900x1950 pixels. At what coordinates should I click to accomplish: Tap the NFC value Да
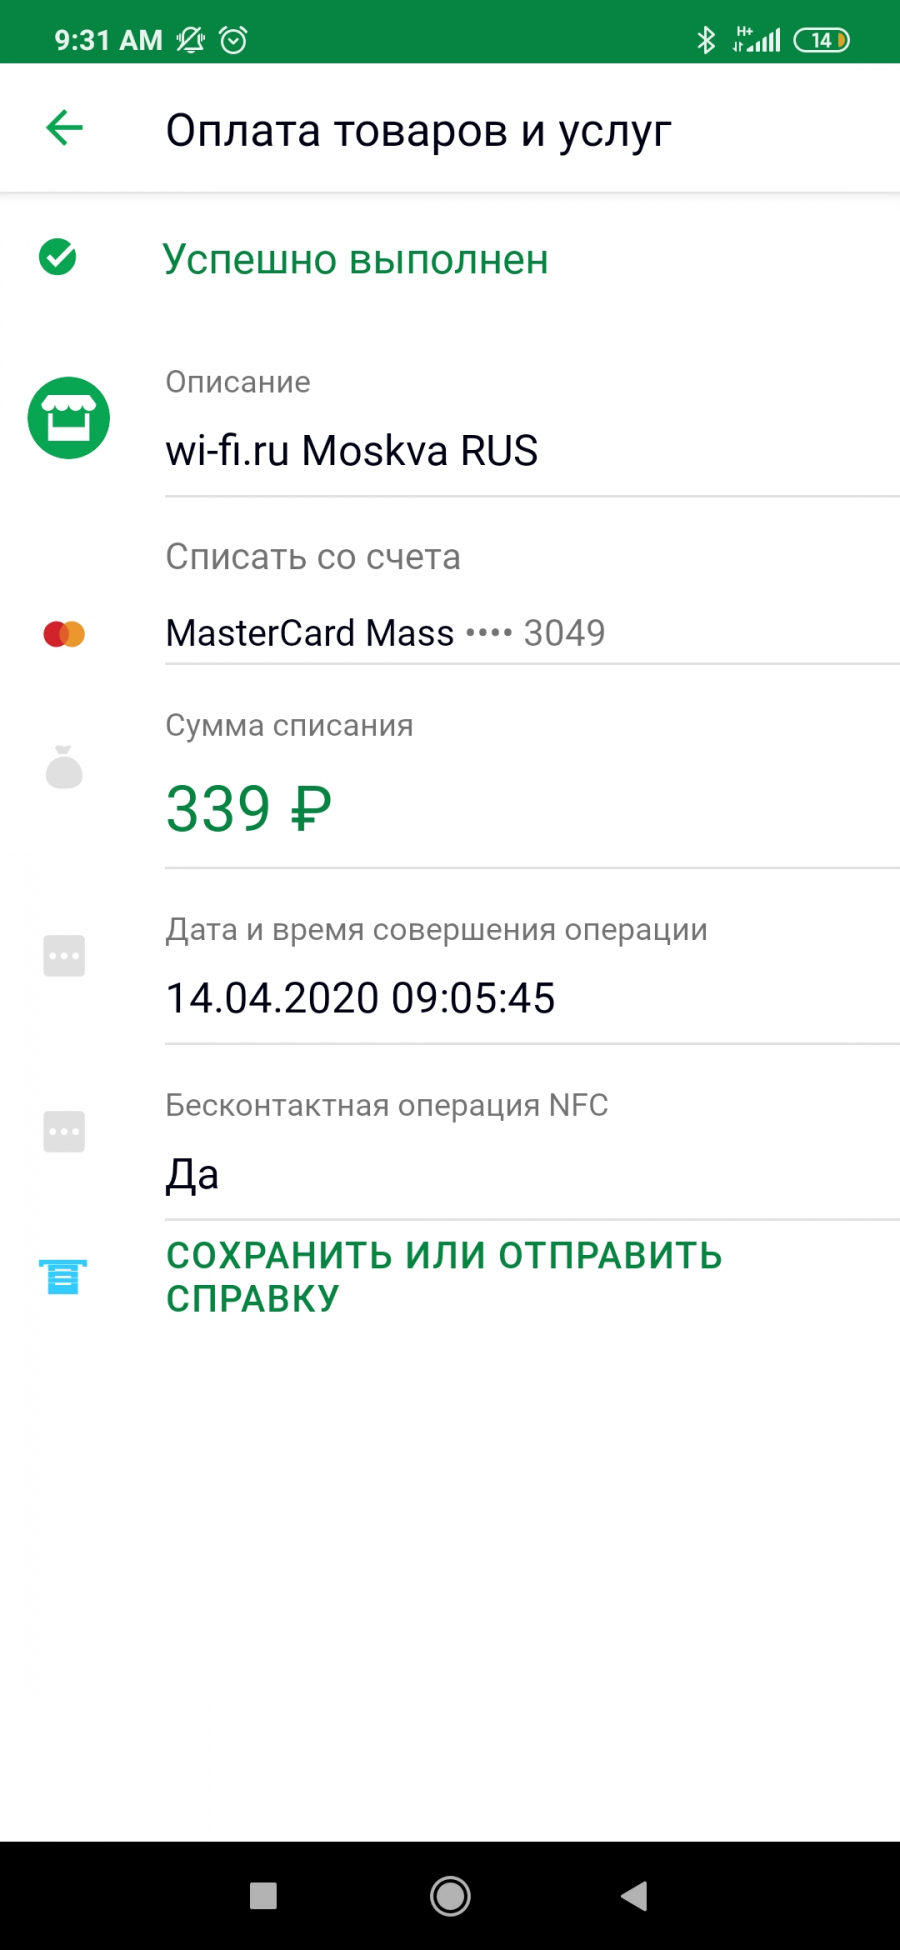192,1174
